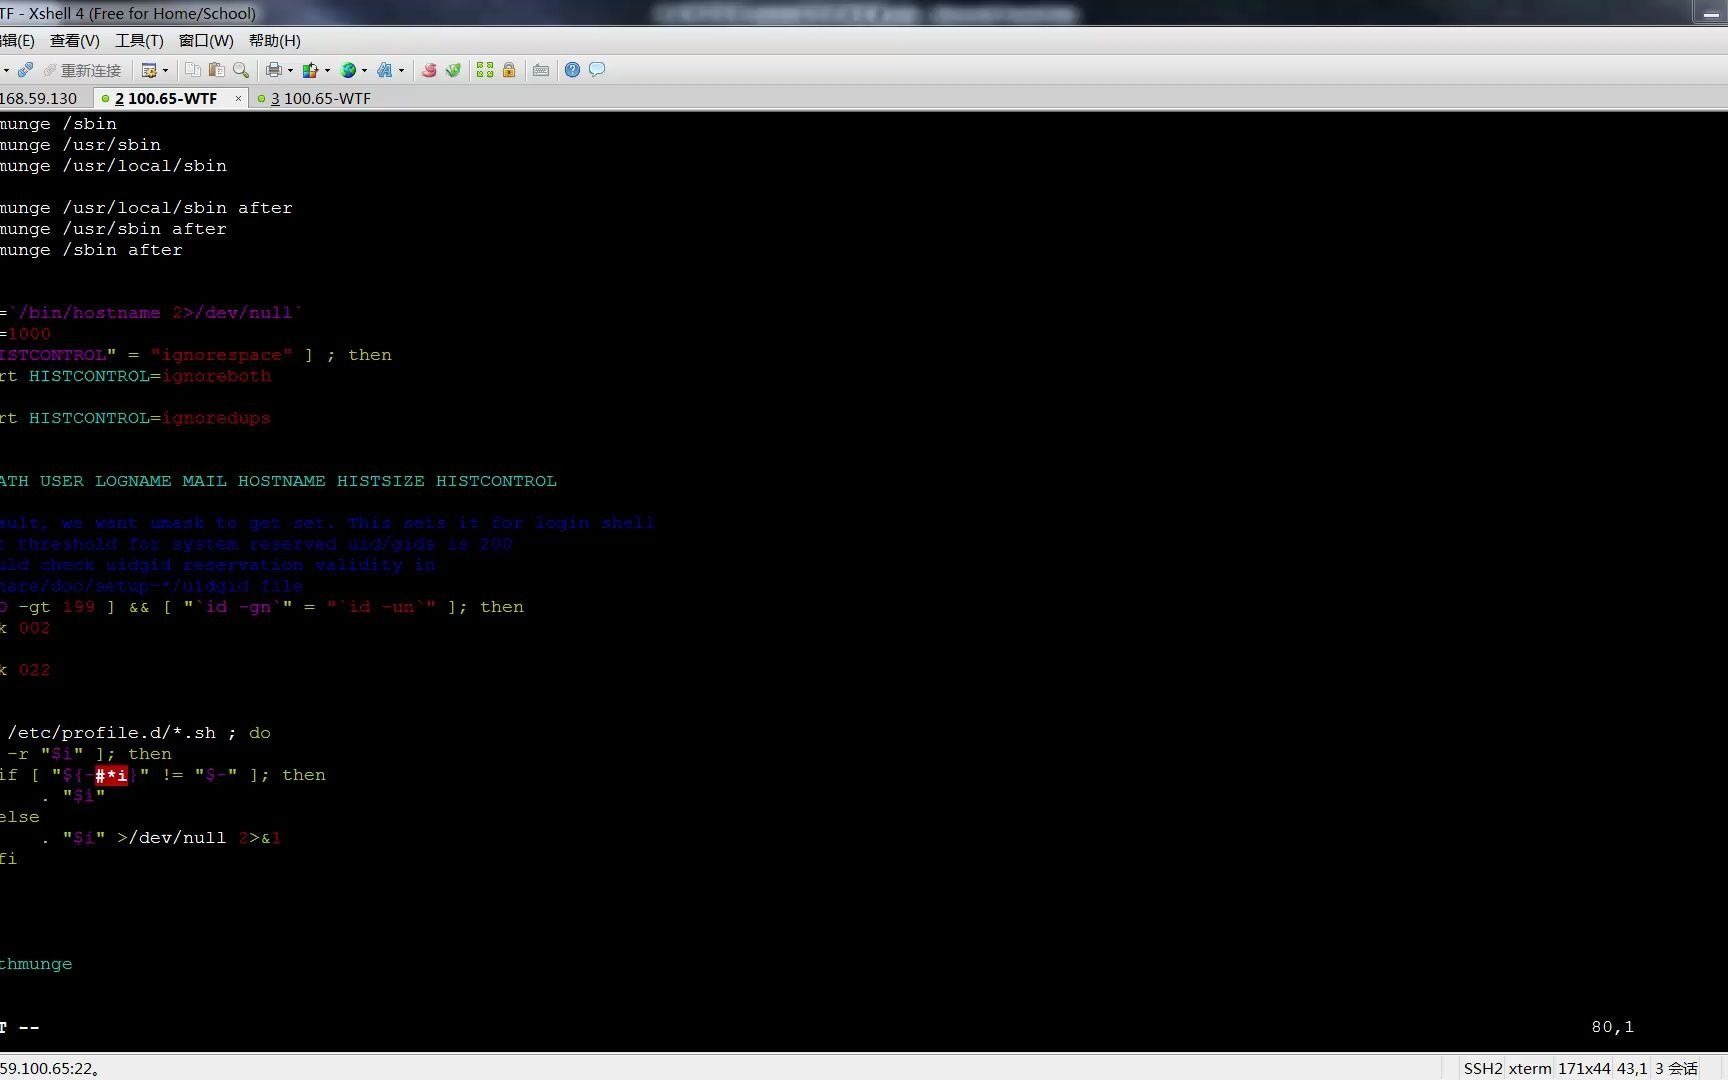Click the Print toolbar icon
Screen dimensions: 1728x1080
point(273,70)
